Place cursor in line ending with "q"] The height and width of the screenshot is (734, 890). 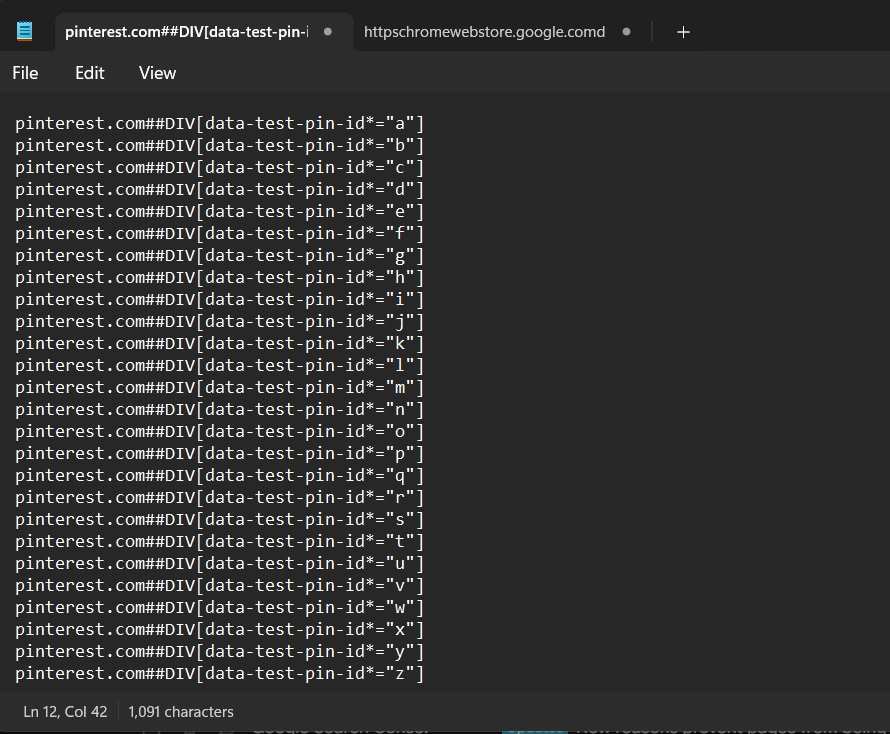click(x=219, y=476)
